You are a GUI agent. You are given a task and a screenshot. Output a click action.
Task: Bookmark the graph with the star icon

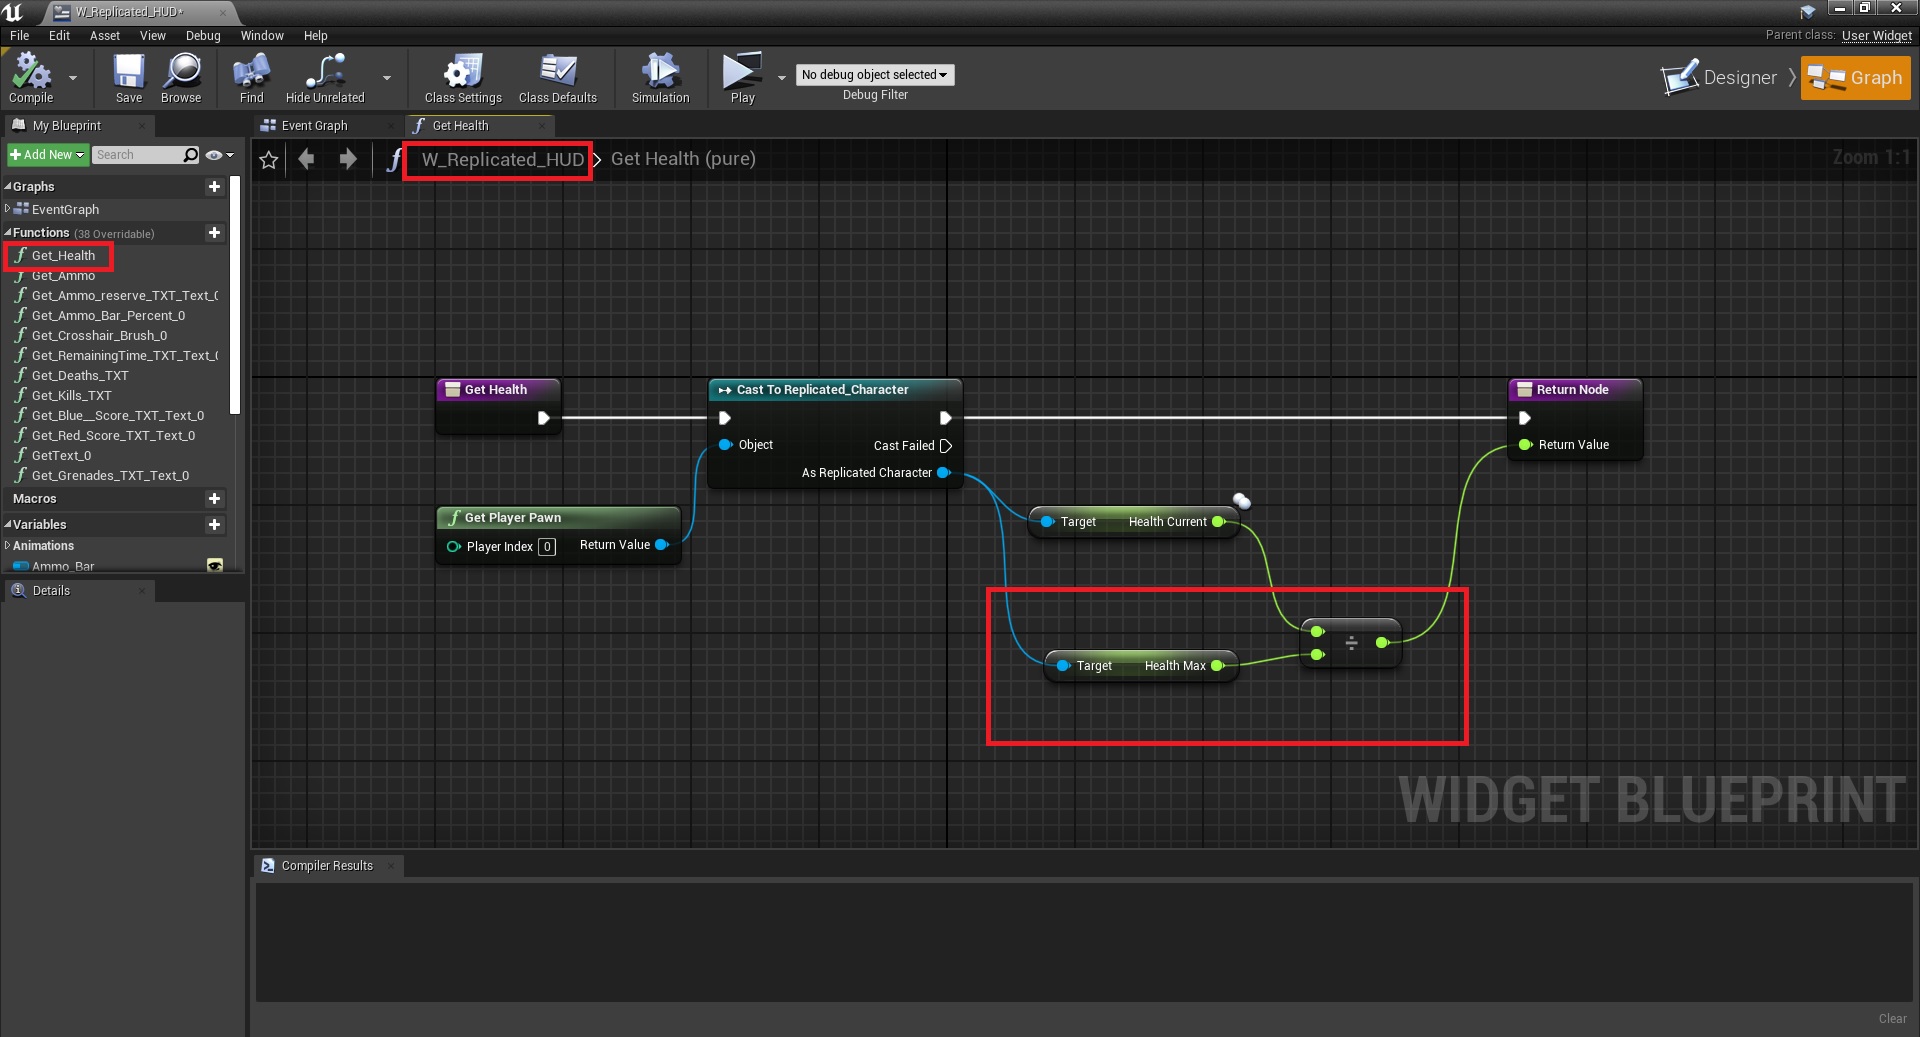click(269, 160)
